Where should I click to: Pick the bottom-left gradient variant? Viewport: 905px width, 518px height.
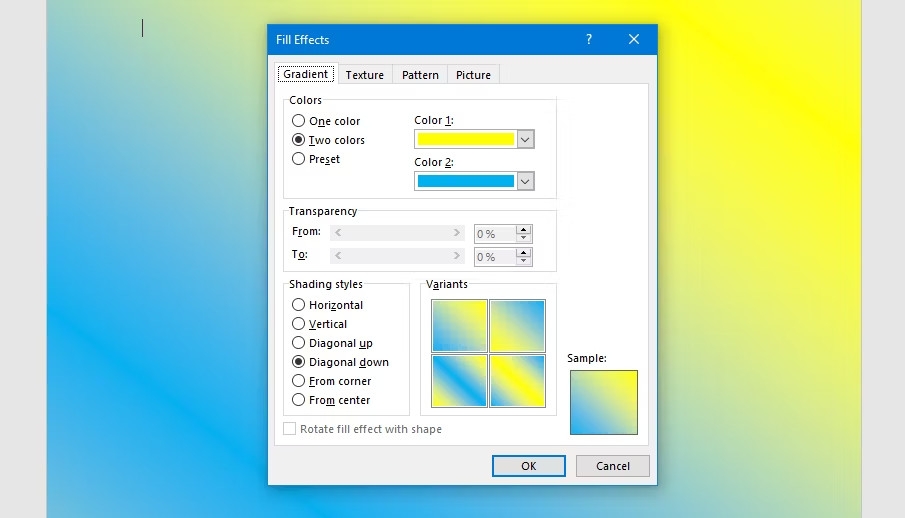point(459,381)
